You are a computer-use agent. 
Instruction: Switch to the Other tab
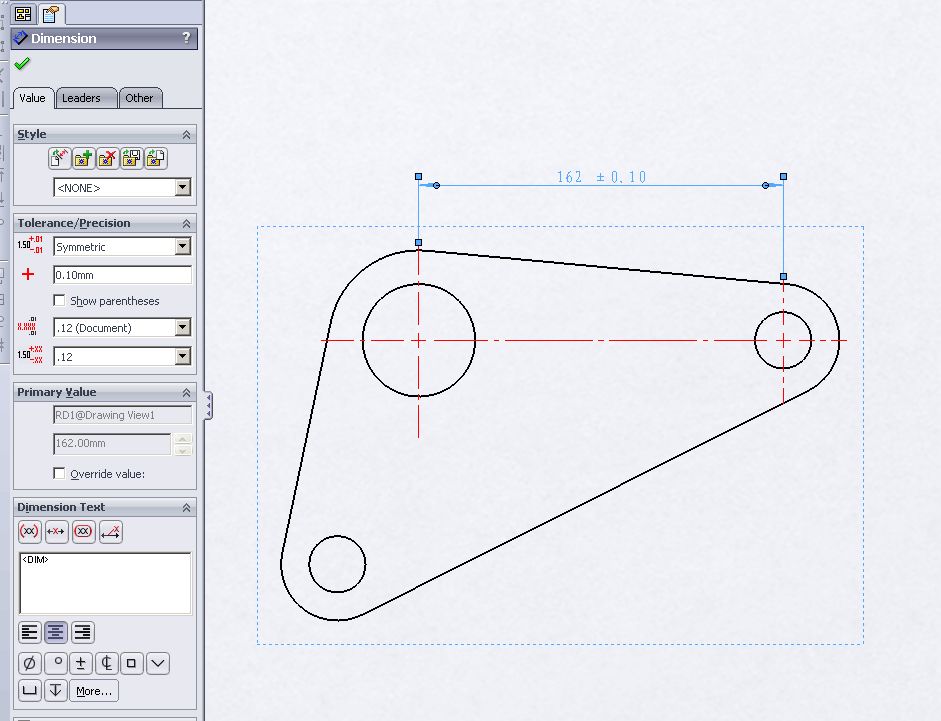[x=139, y=98]
